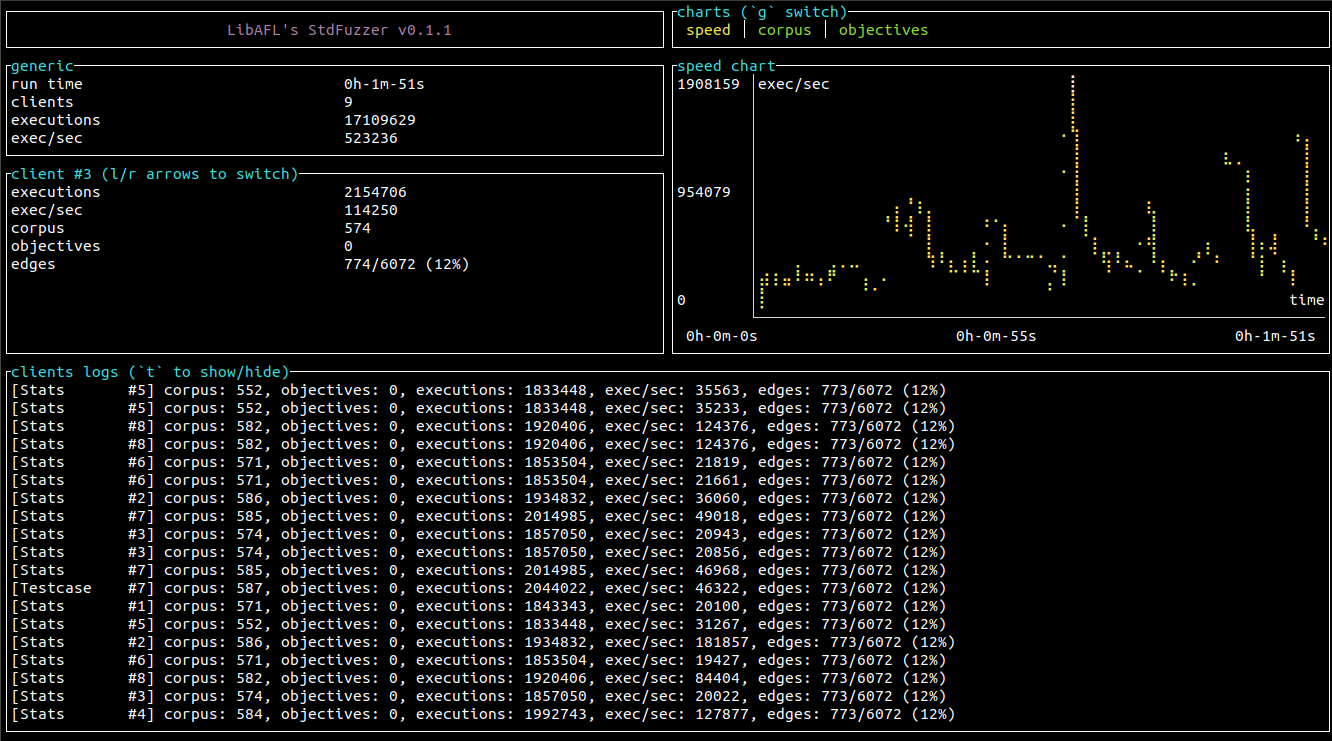The image size is (1332, 741).
Task: Select the Stats #1 log line
Action: coord(479,606)
